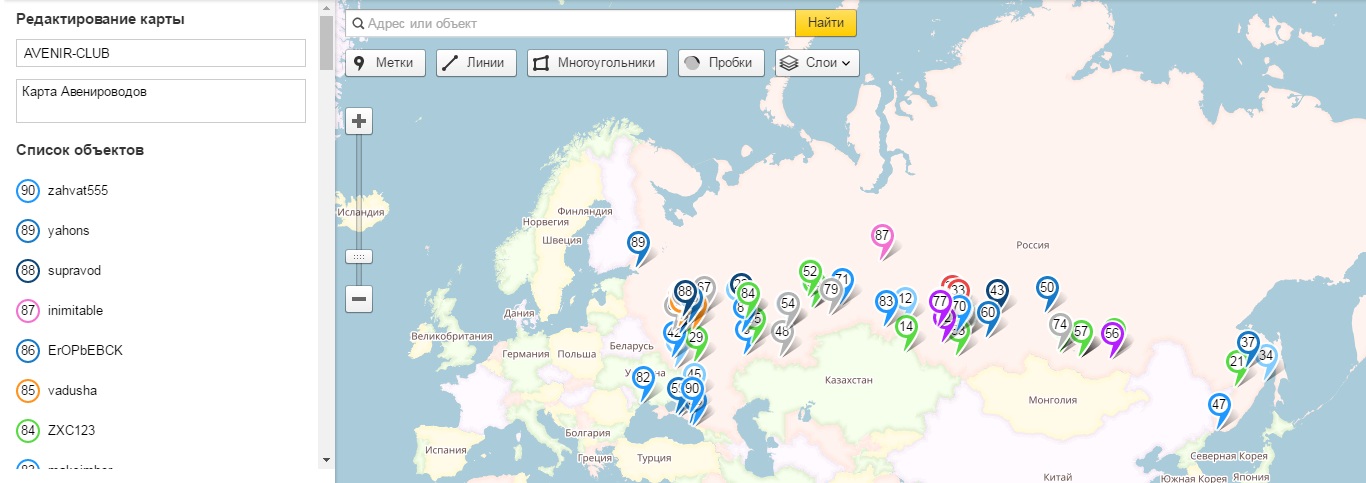This screenshot has height=483, width=1366.
Task: Select green marker 52 on map
Action: click(810, 271)
